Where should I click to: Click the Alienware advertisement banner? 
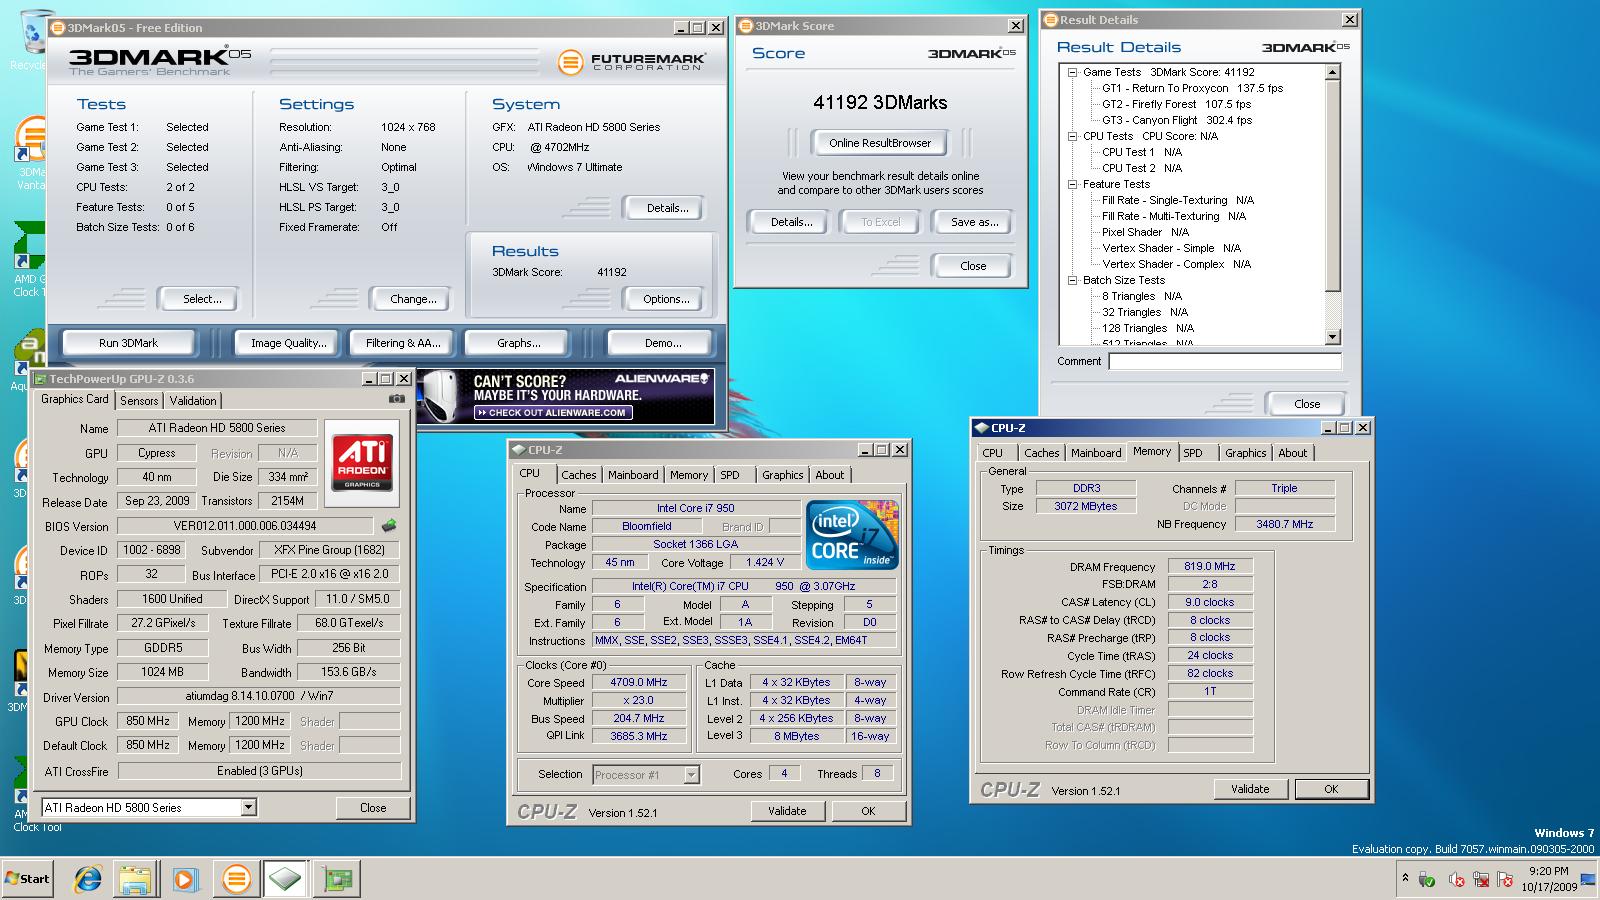[565, 396]
